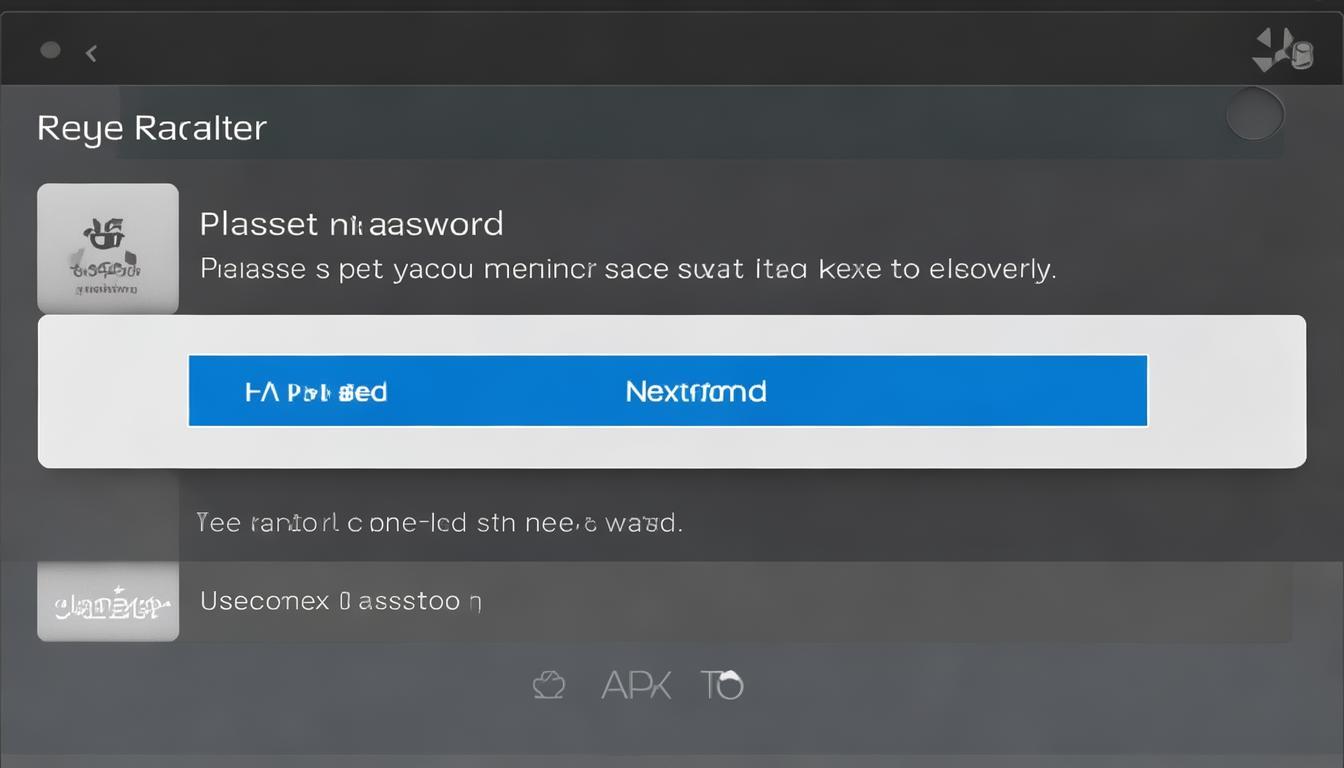Click the "Plasset nkaasword" heading
The image size is (1344, 768).
point(351,223)
